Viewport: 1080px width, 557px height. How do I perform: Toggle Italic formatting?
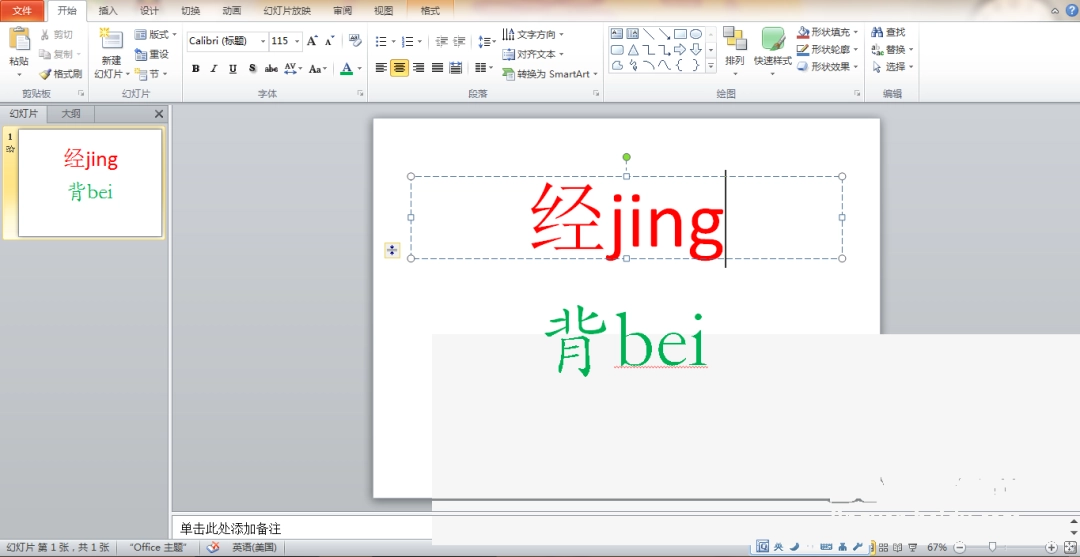214,68
